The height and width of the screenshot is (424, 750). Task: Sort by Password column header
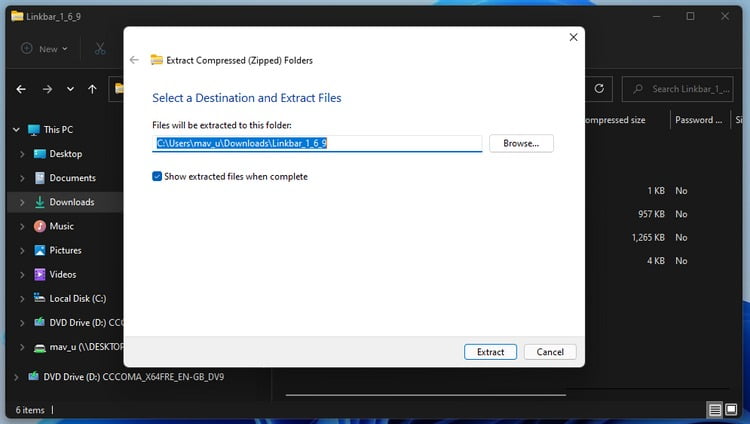click(x=699, y=120)
